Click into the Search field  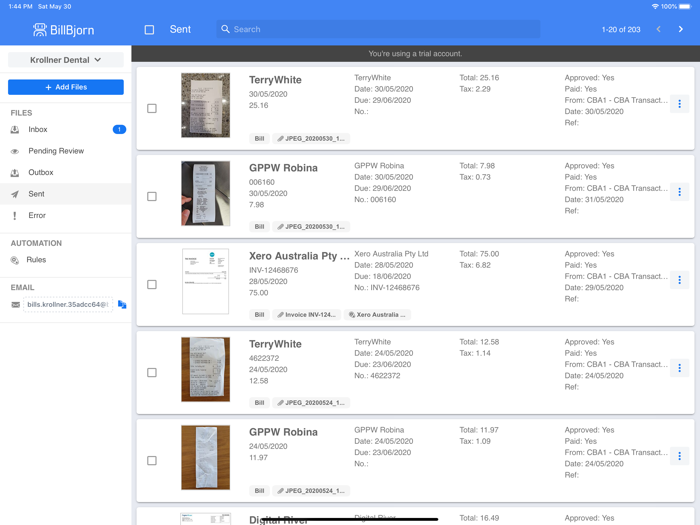tap(378, 29)
